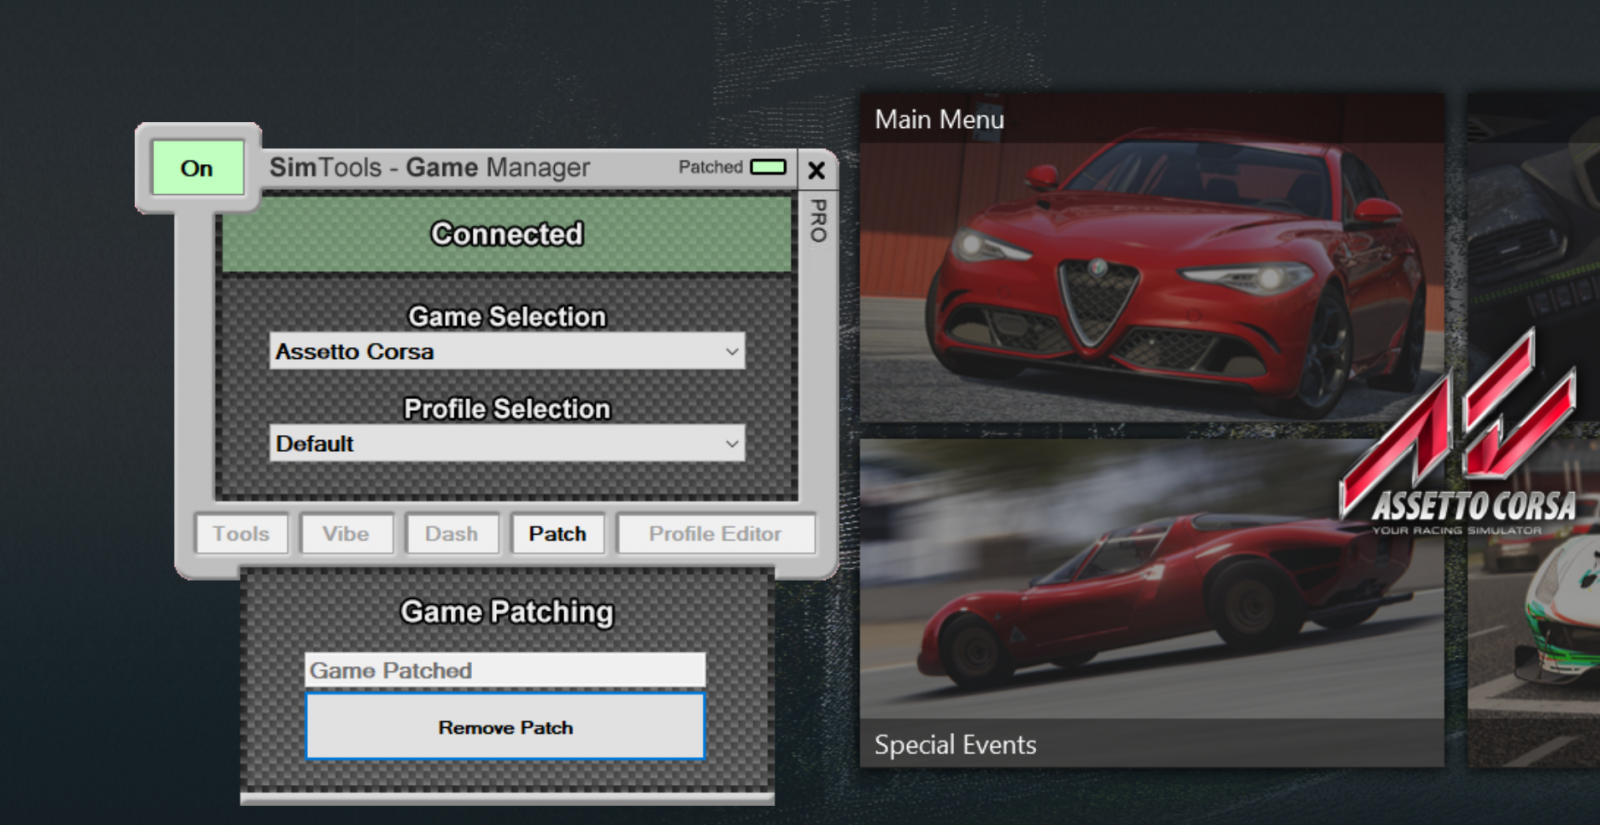Open the Special Events tile

[x=1152, y=603]
